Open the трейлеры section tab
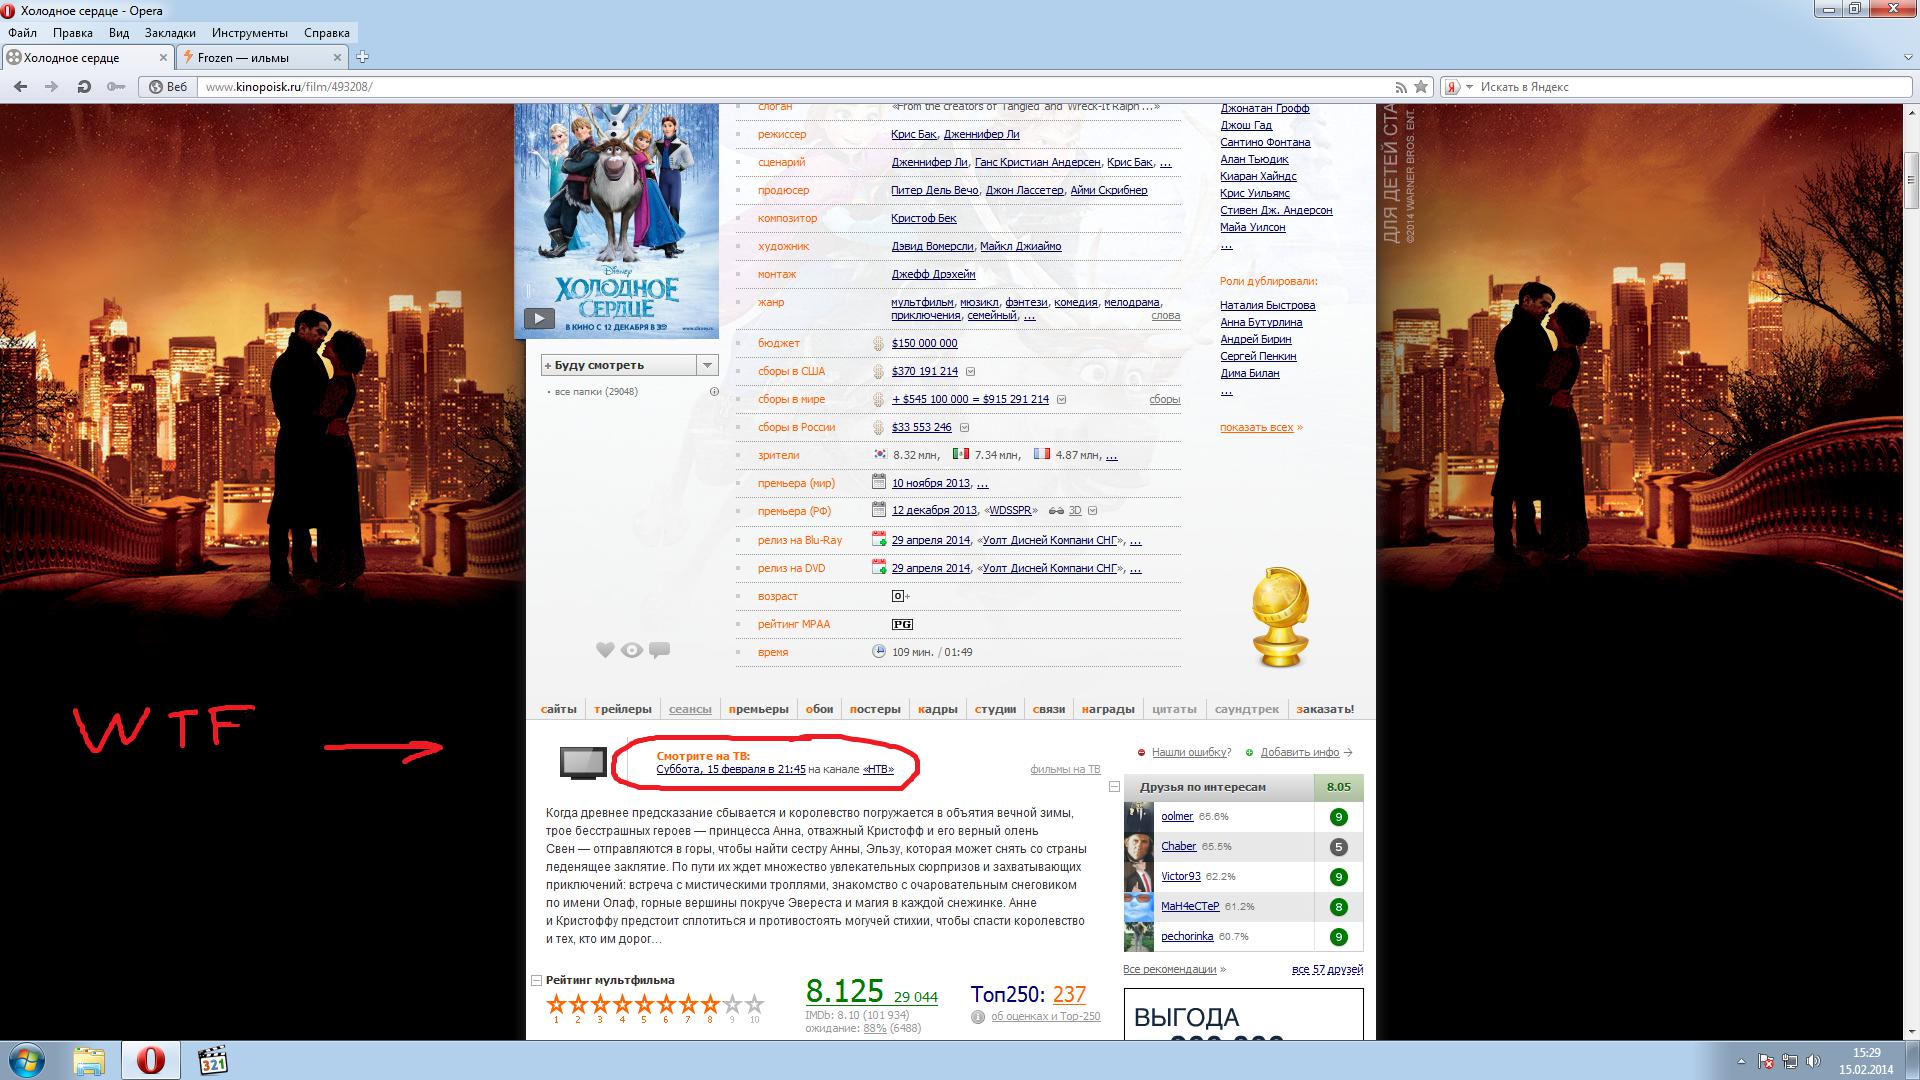 click(x=623, y=709)
